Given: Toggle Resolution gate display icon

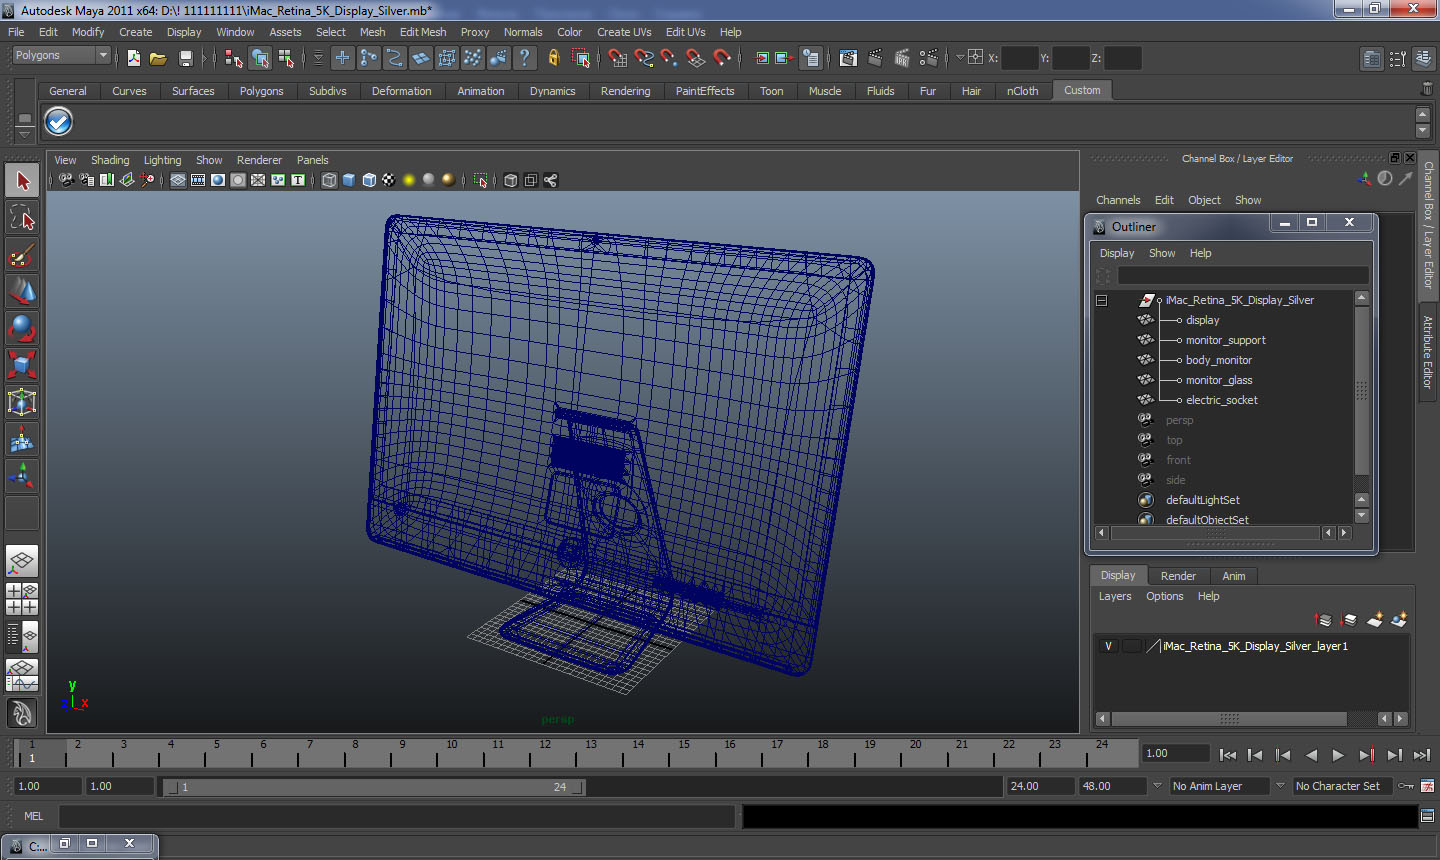Looking at the screenshot, I should coord(218,180).
